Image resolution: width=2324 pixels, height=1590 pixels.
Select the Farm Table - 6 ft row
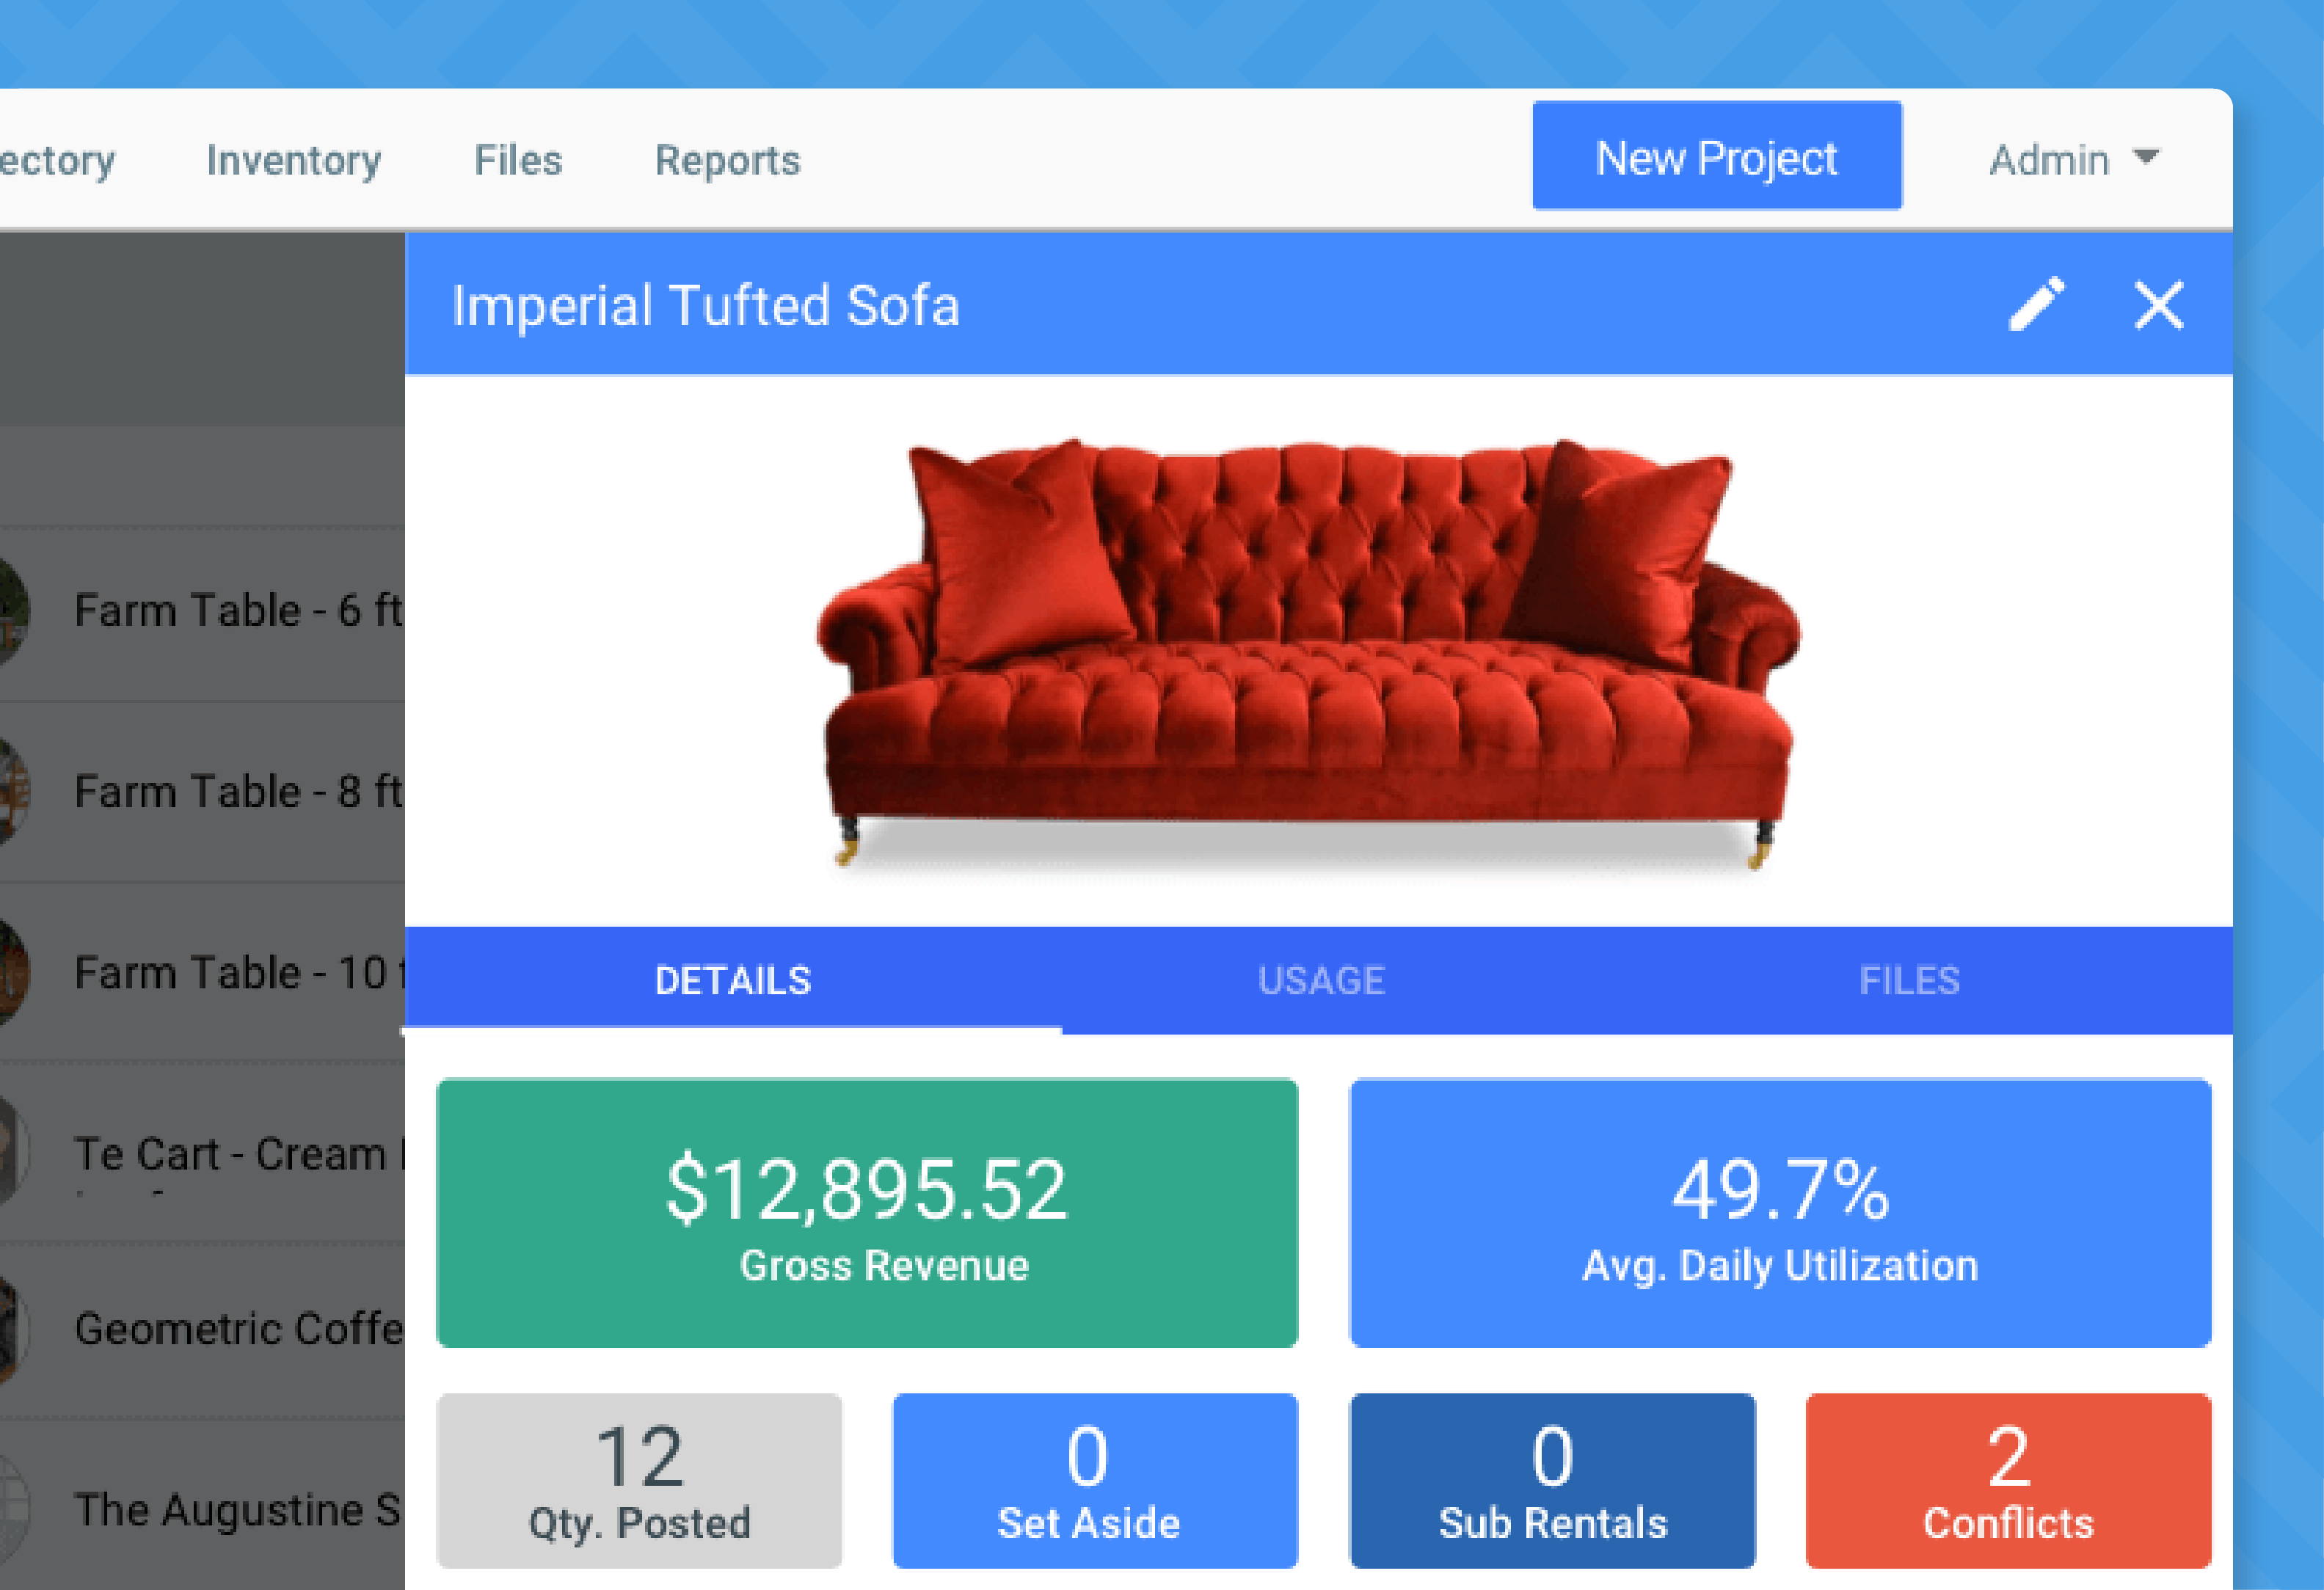(202, 611)
